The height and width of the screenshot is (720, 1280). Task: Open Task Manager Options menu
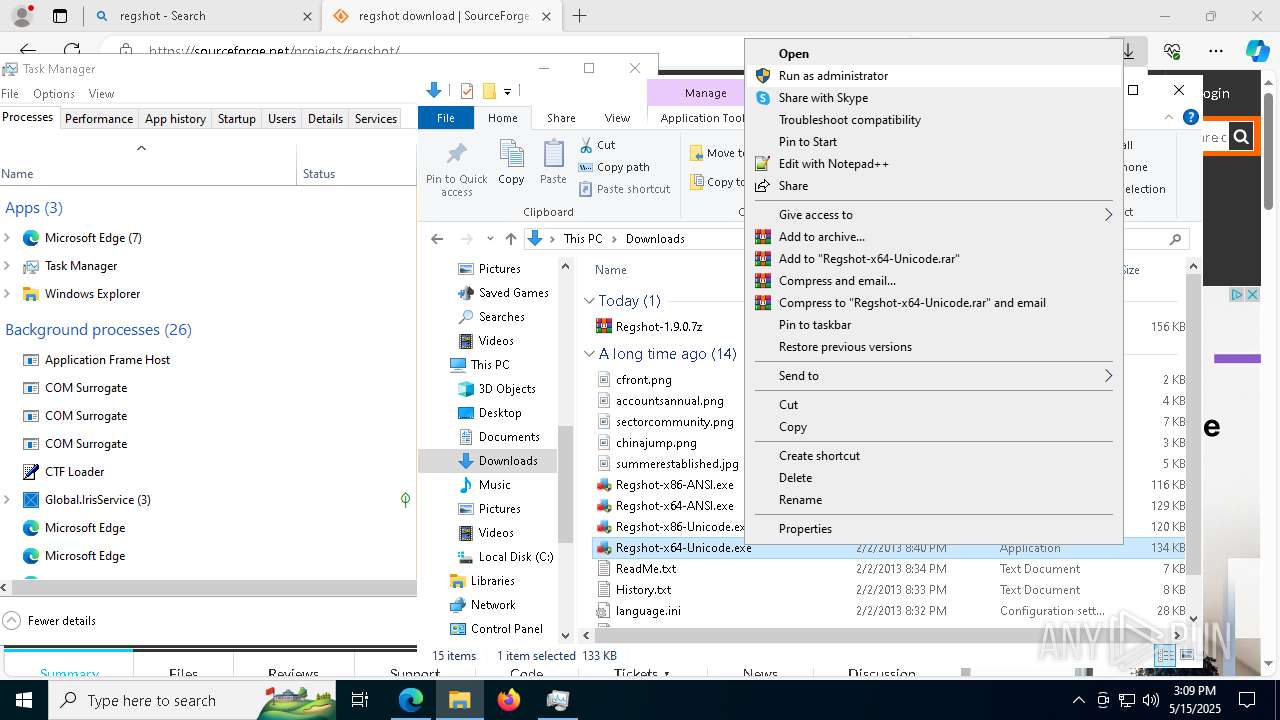click(54, 94)
